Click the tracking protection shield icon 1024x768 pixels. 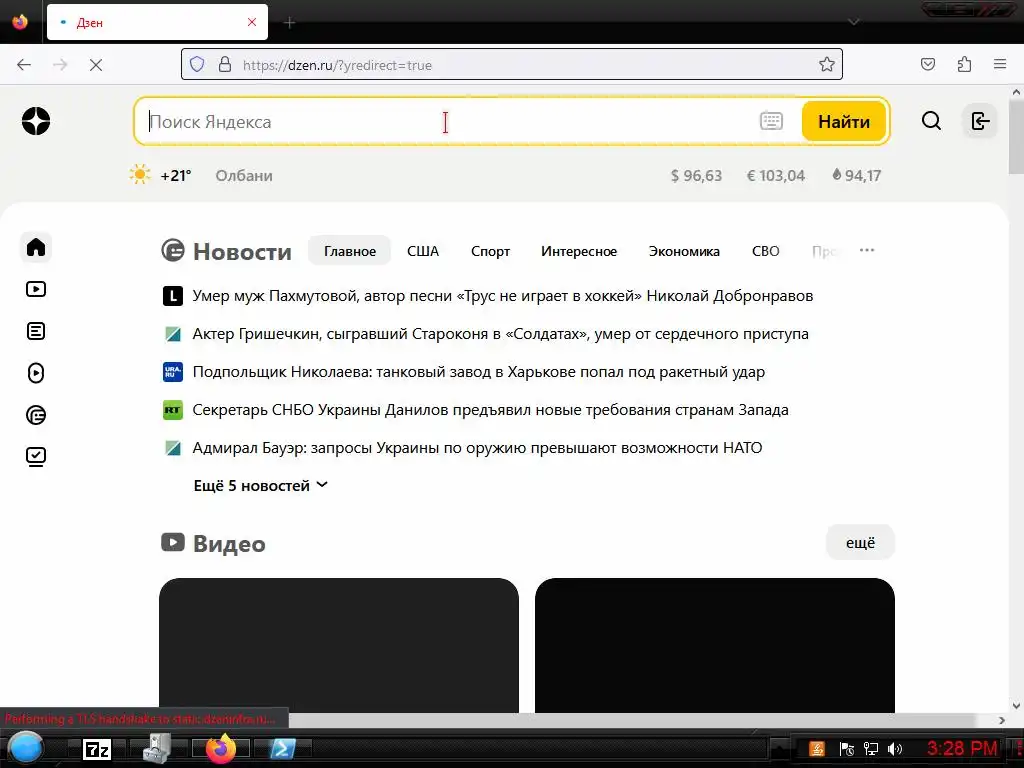197,64
